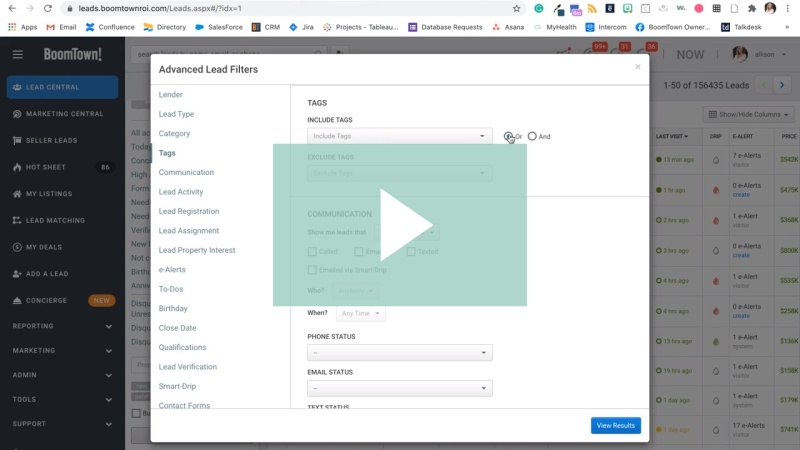Check Emailed via Smart-Drip checkbox
Viewport: 800px width, 450px height.
[x=312, y=270]
